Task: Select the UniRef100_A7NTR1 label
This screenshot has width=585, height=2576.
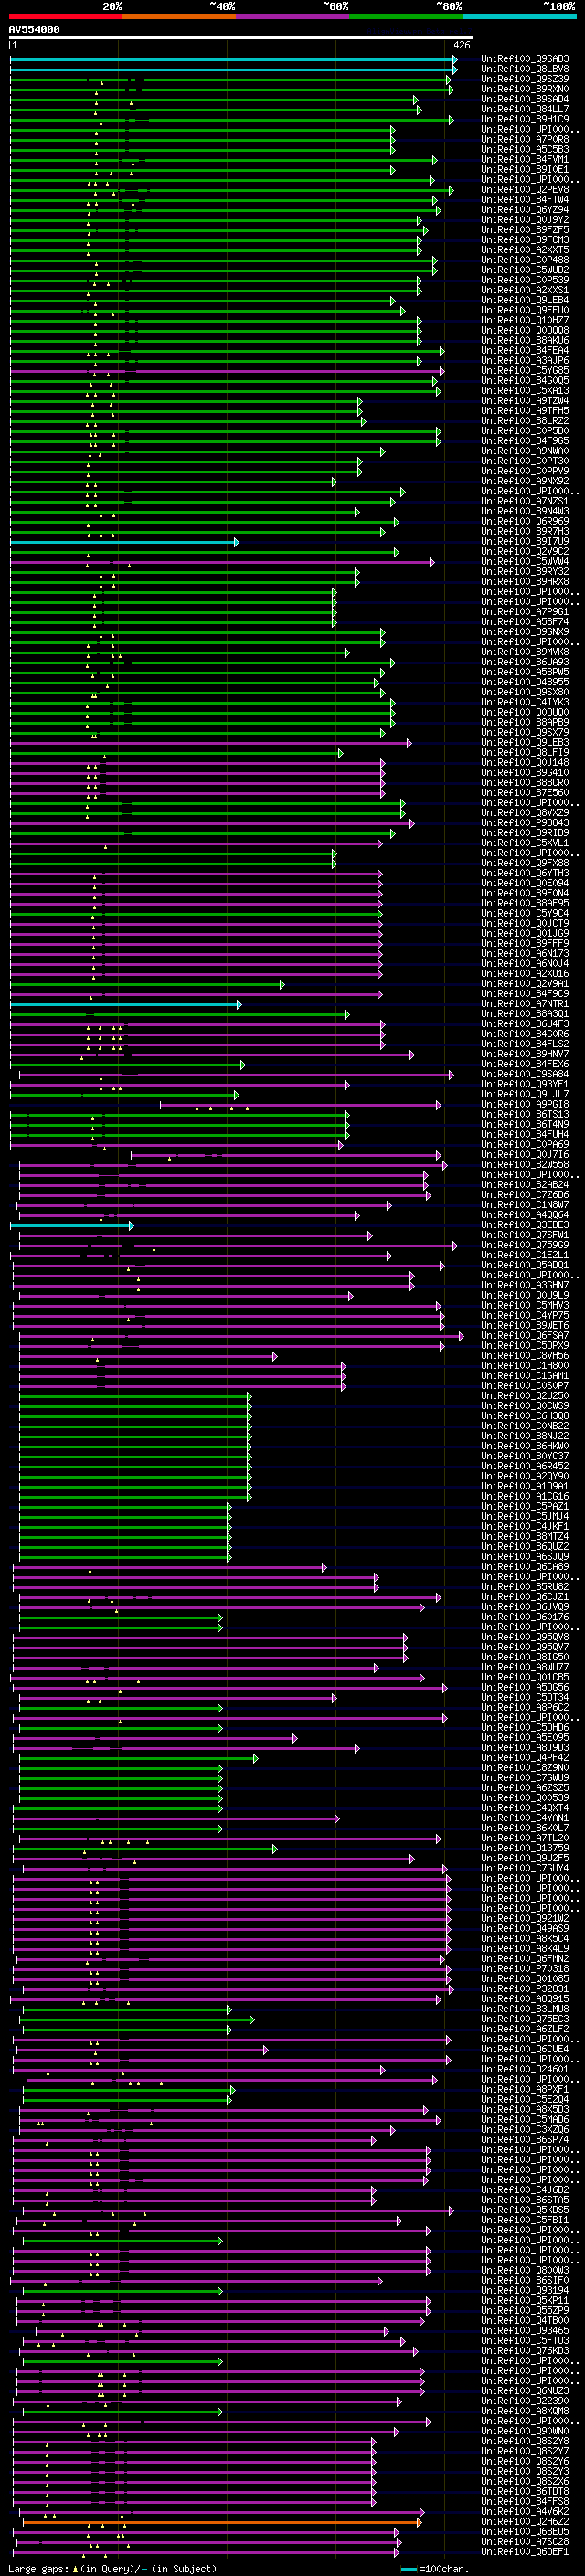Action: coord(525,1003)
